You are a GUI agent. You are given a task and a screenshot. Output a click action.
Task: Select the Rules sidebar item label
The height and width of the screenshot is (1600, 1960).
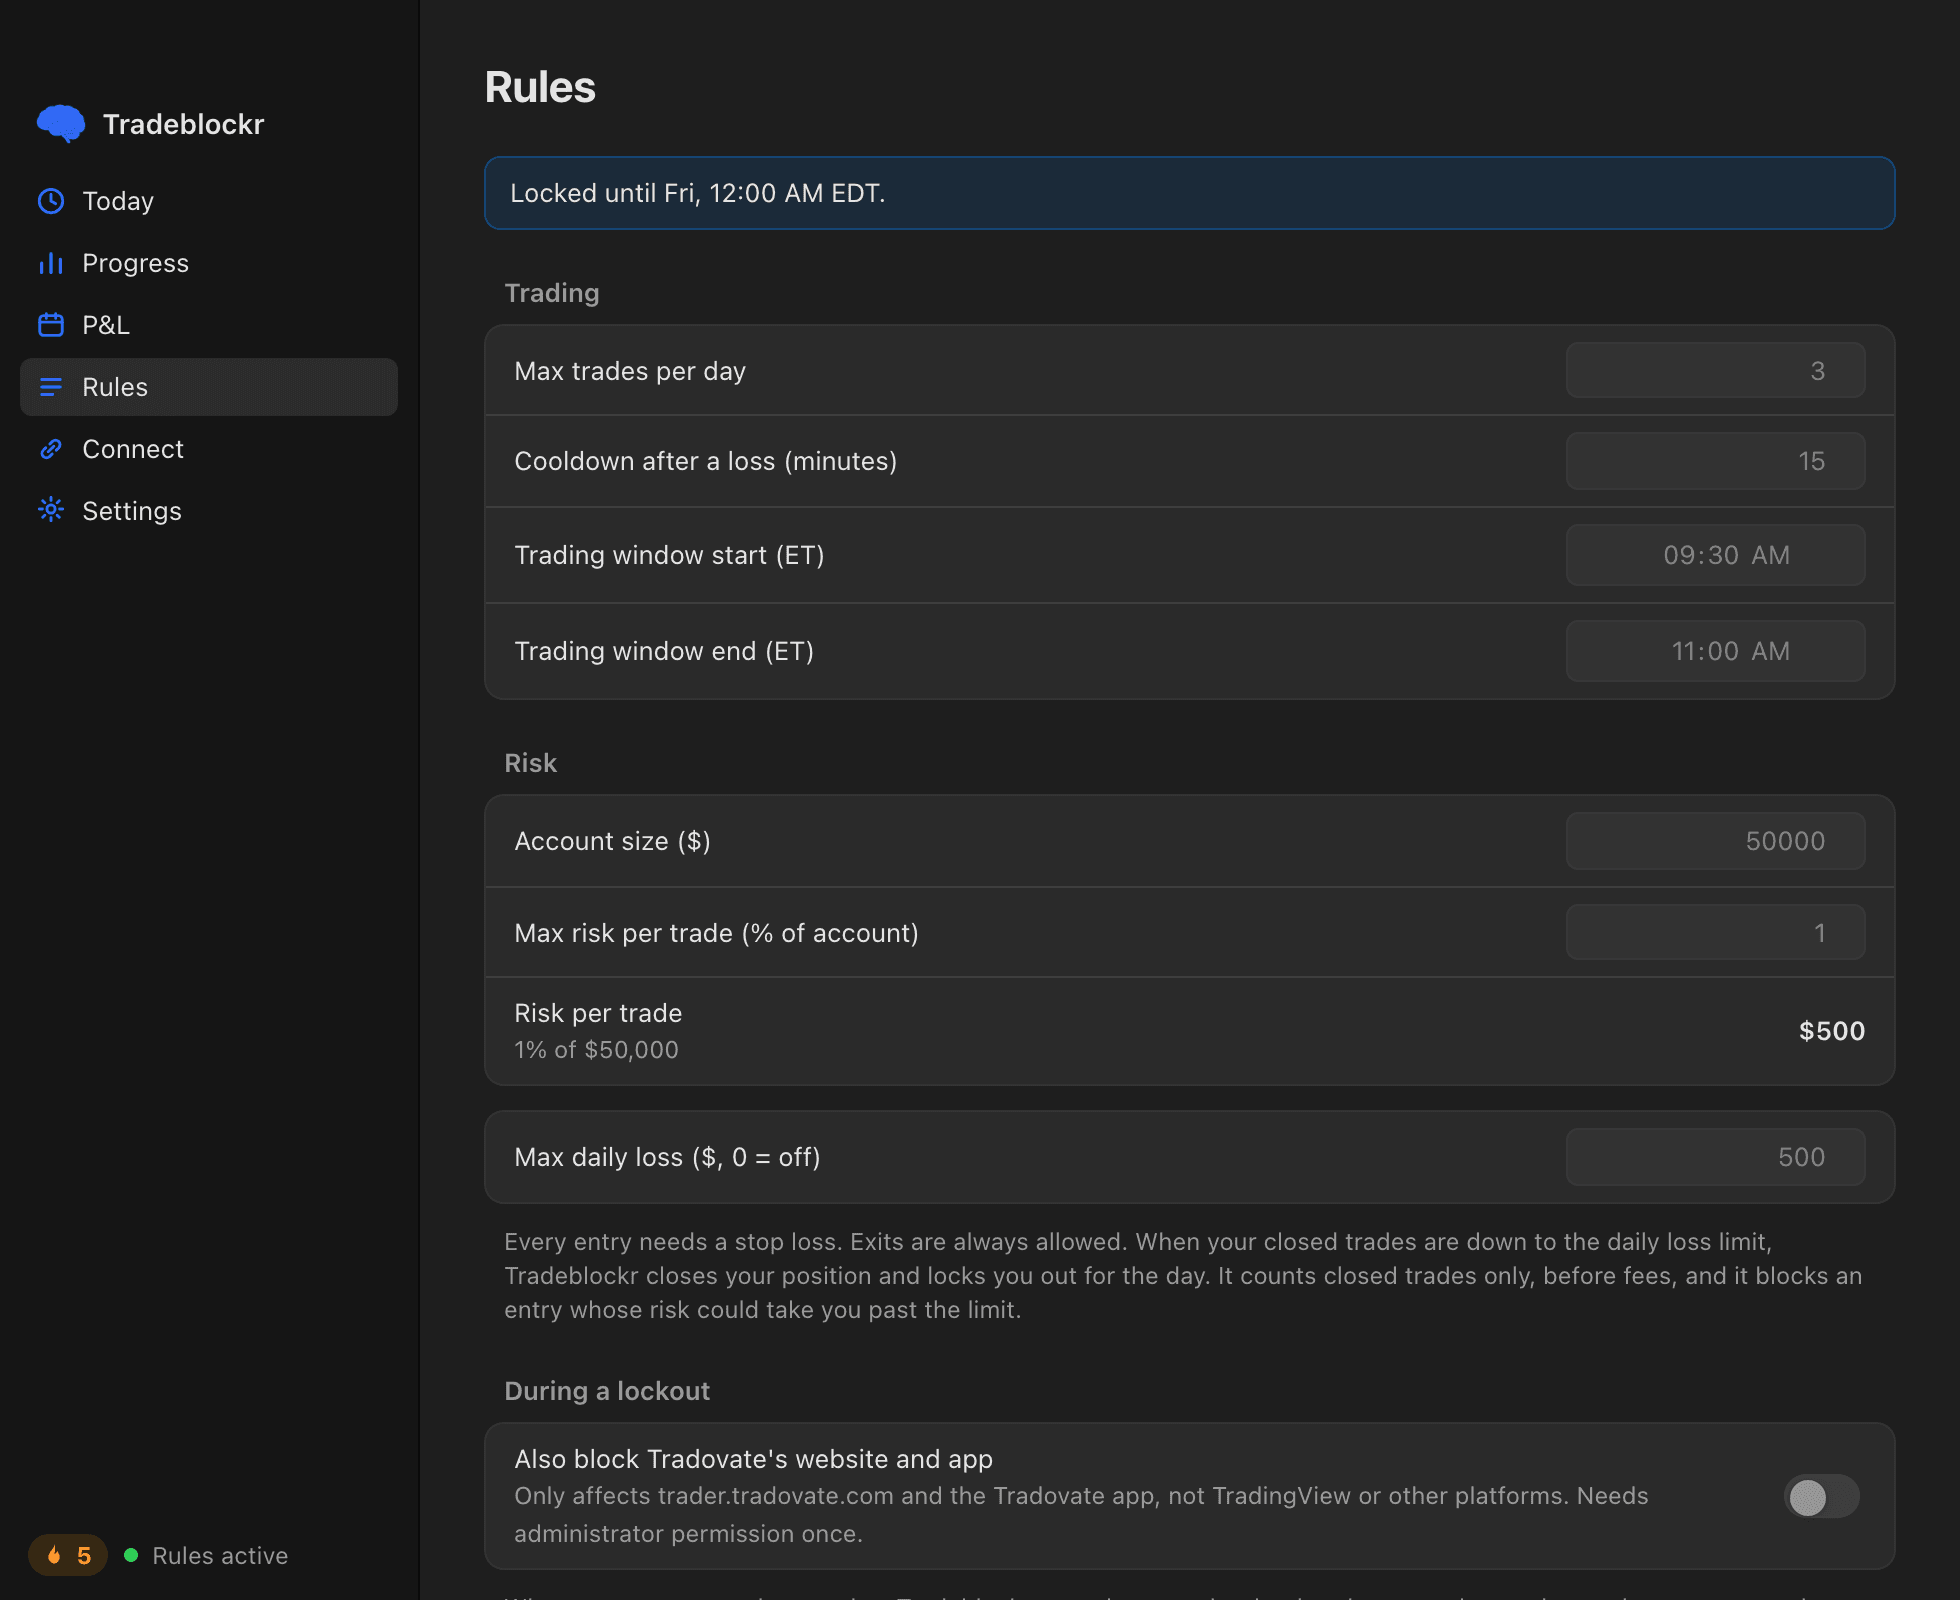(115, 387)
